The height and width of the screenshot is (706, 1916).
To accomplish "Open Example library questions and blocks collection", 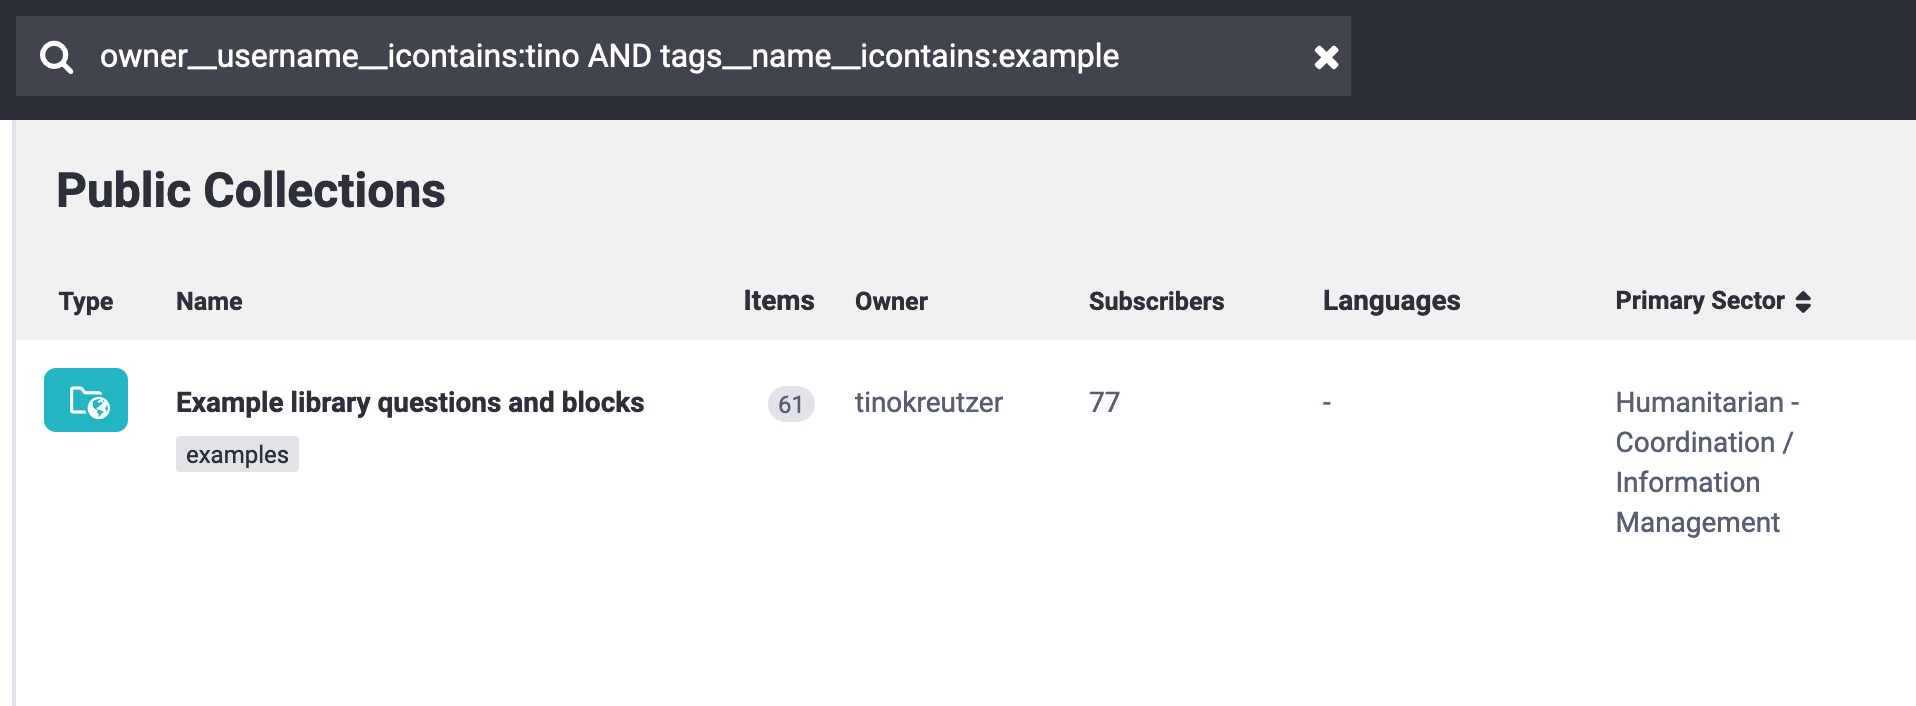I will pos(410,402).
